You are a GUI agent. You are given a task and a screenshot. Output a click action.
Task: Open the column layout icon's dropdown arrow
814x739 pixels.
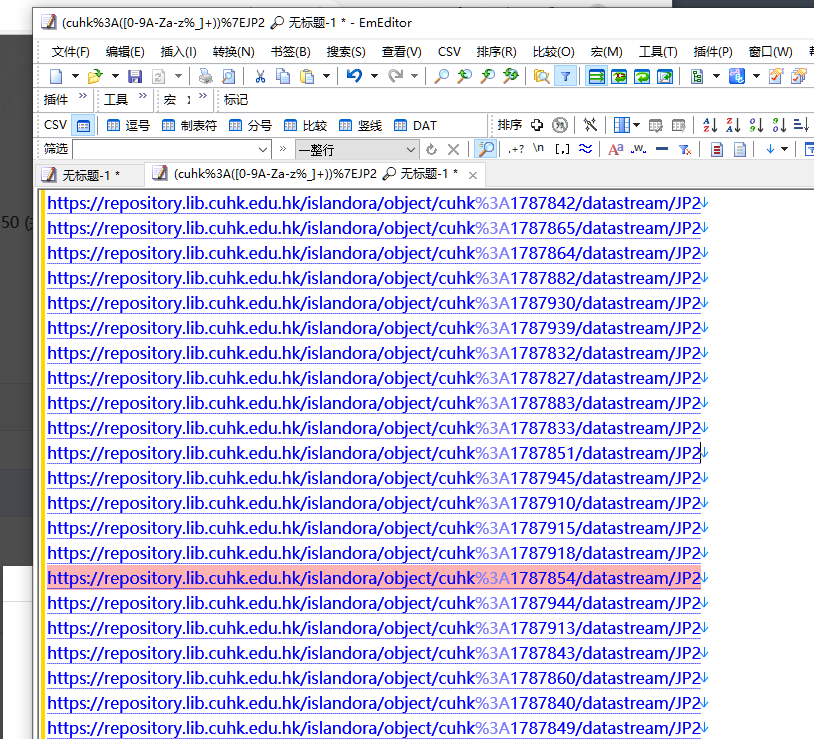pos(636,125)
